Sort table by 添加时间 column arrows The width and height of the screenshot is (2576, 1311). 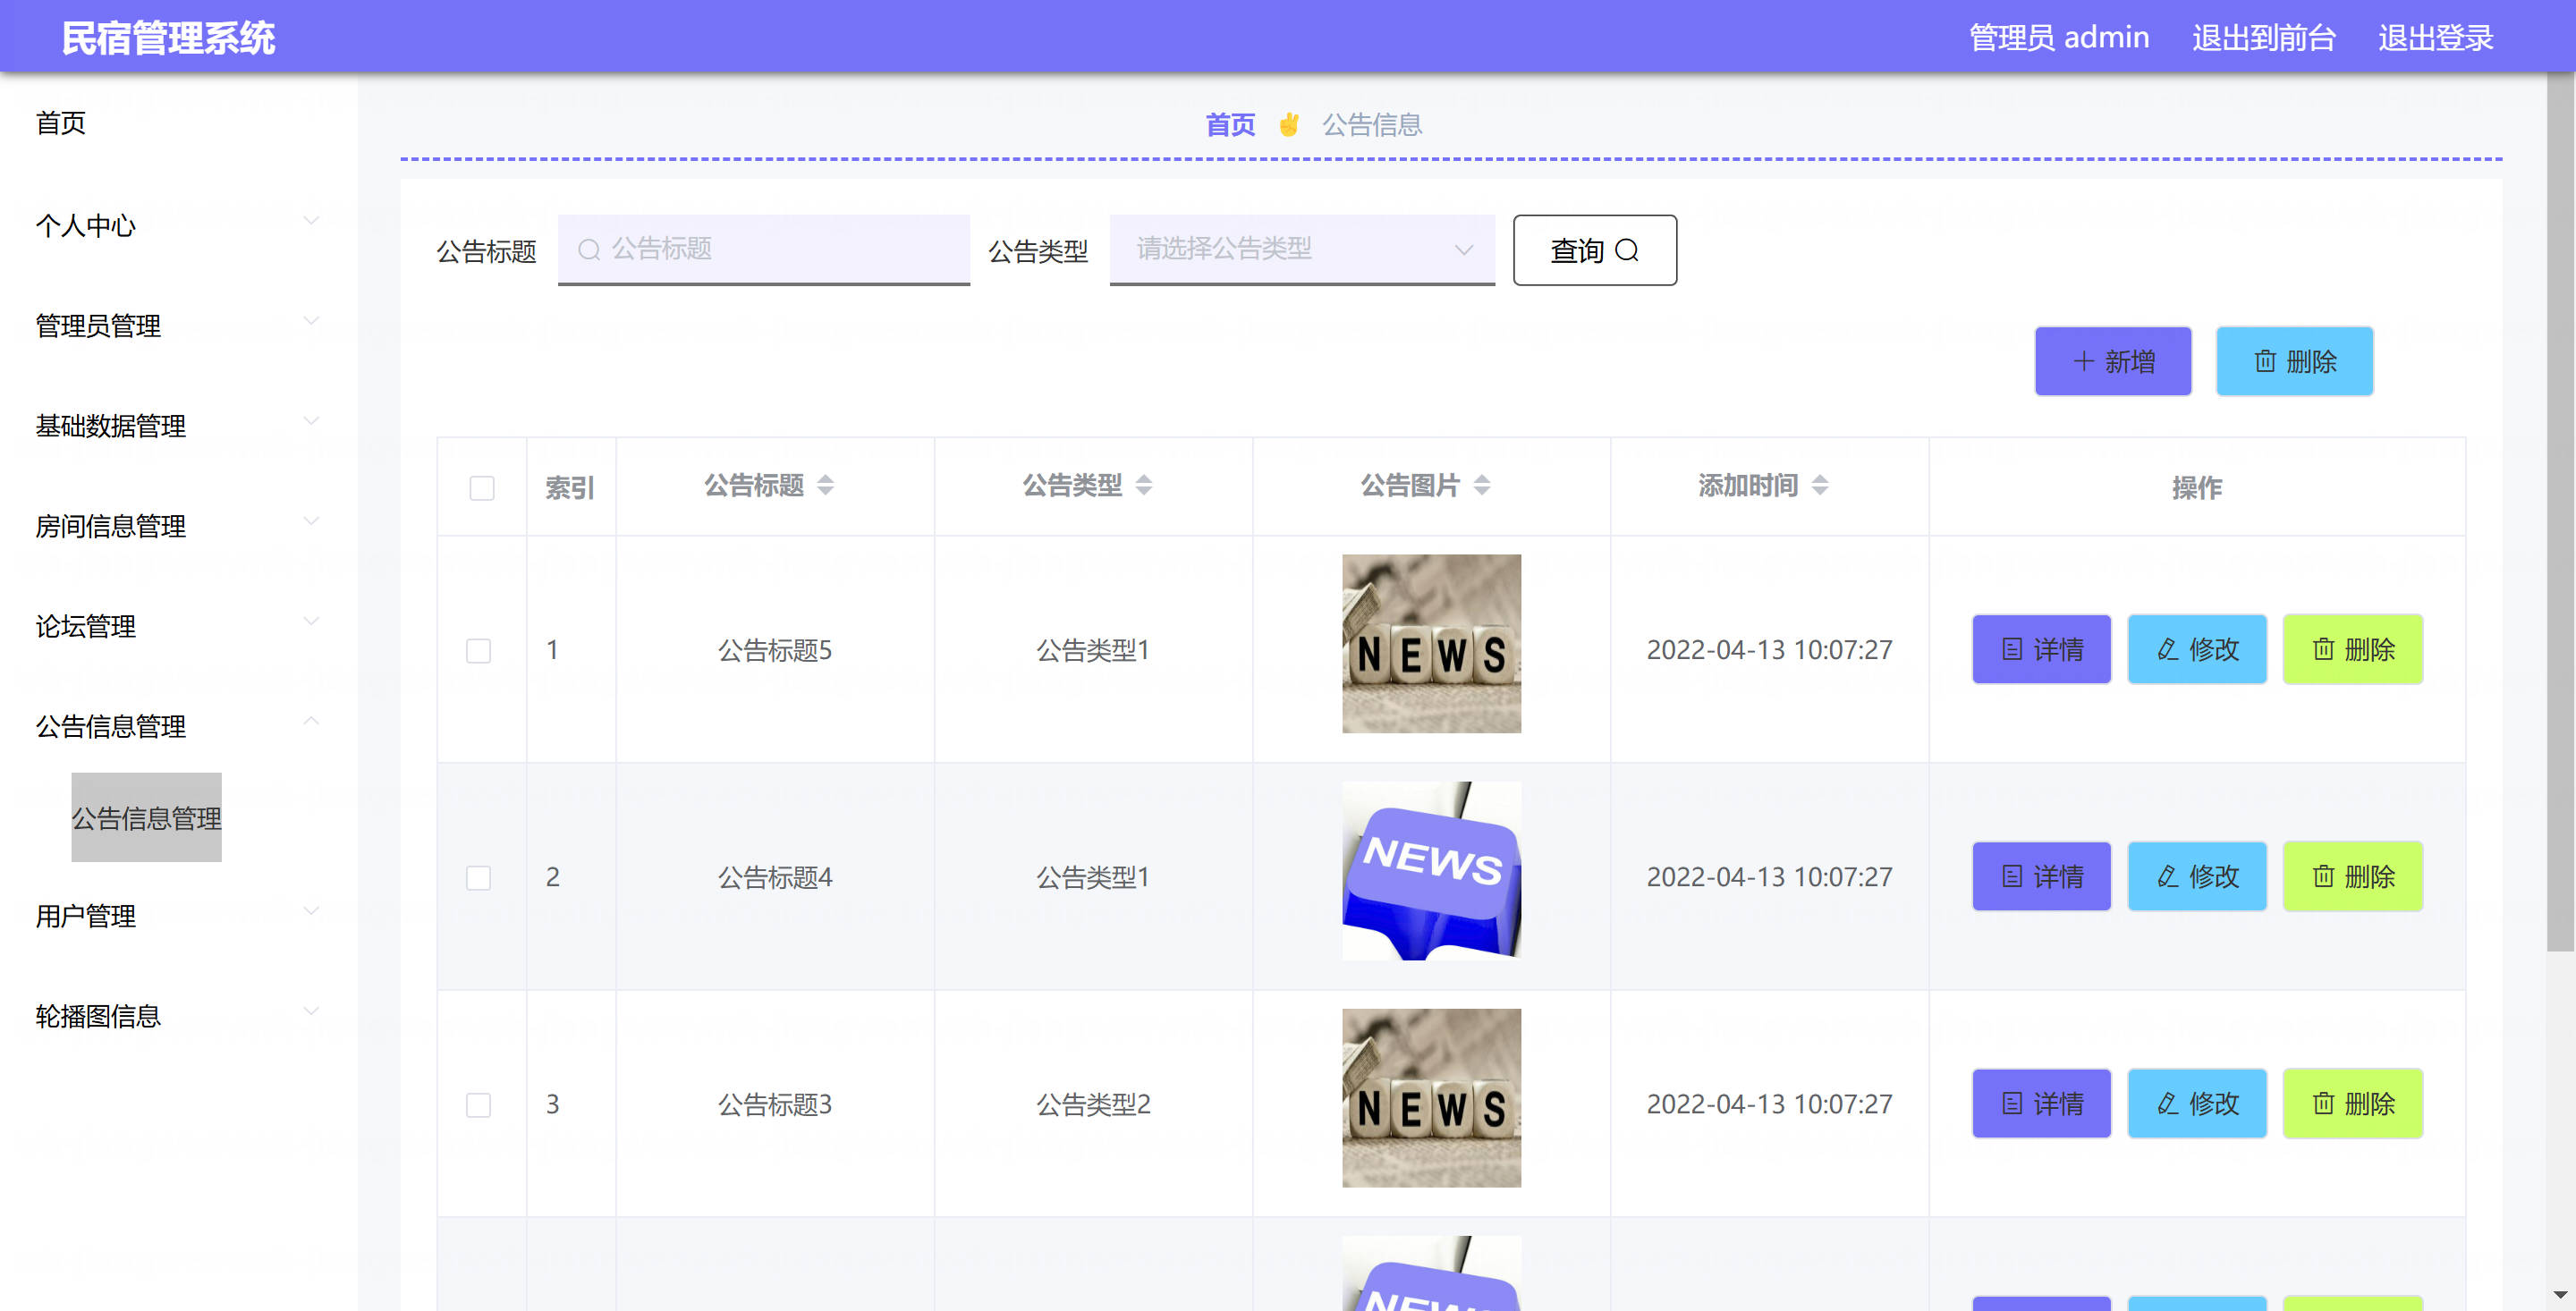coord(1820,486)
